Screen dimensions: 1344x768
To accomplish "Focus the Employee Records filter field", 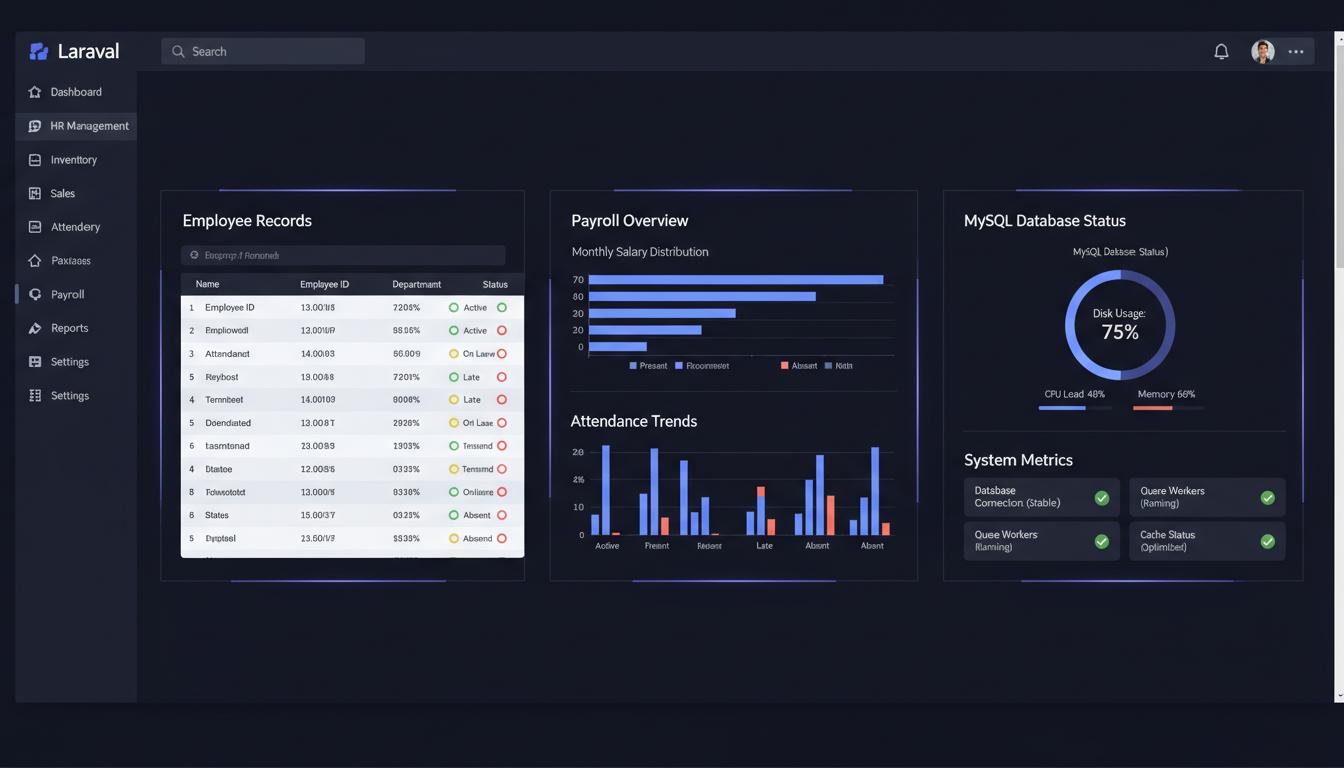I will pyautogui.click(x=343, y=255).
